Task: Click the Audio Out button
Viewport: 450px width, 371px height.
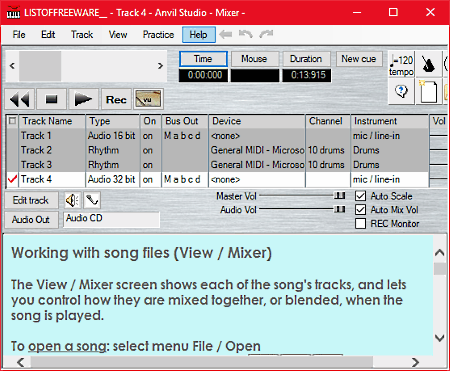Action: 31,220
